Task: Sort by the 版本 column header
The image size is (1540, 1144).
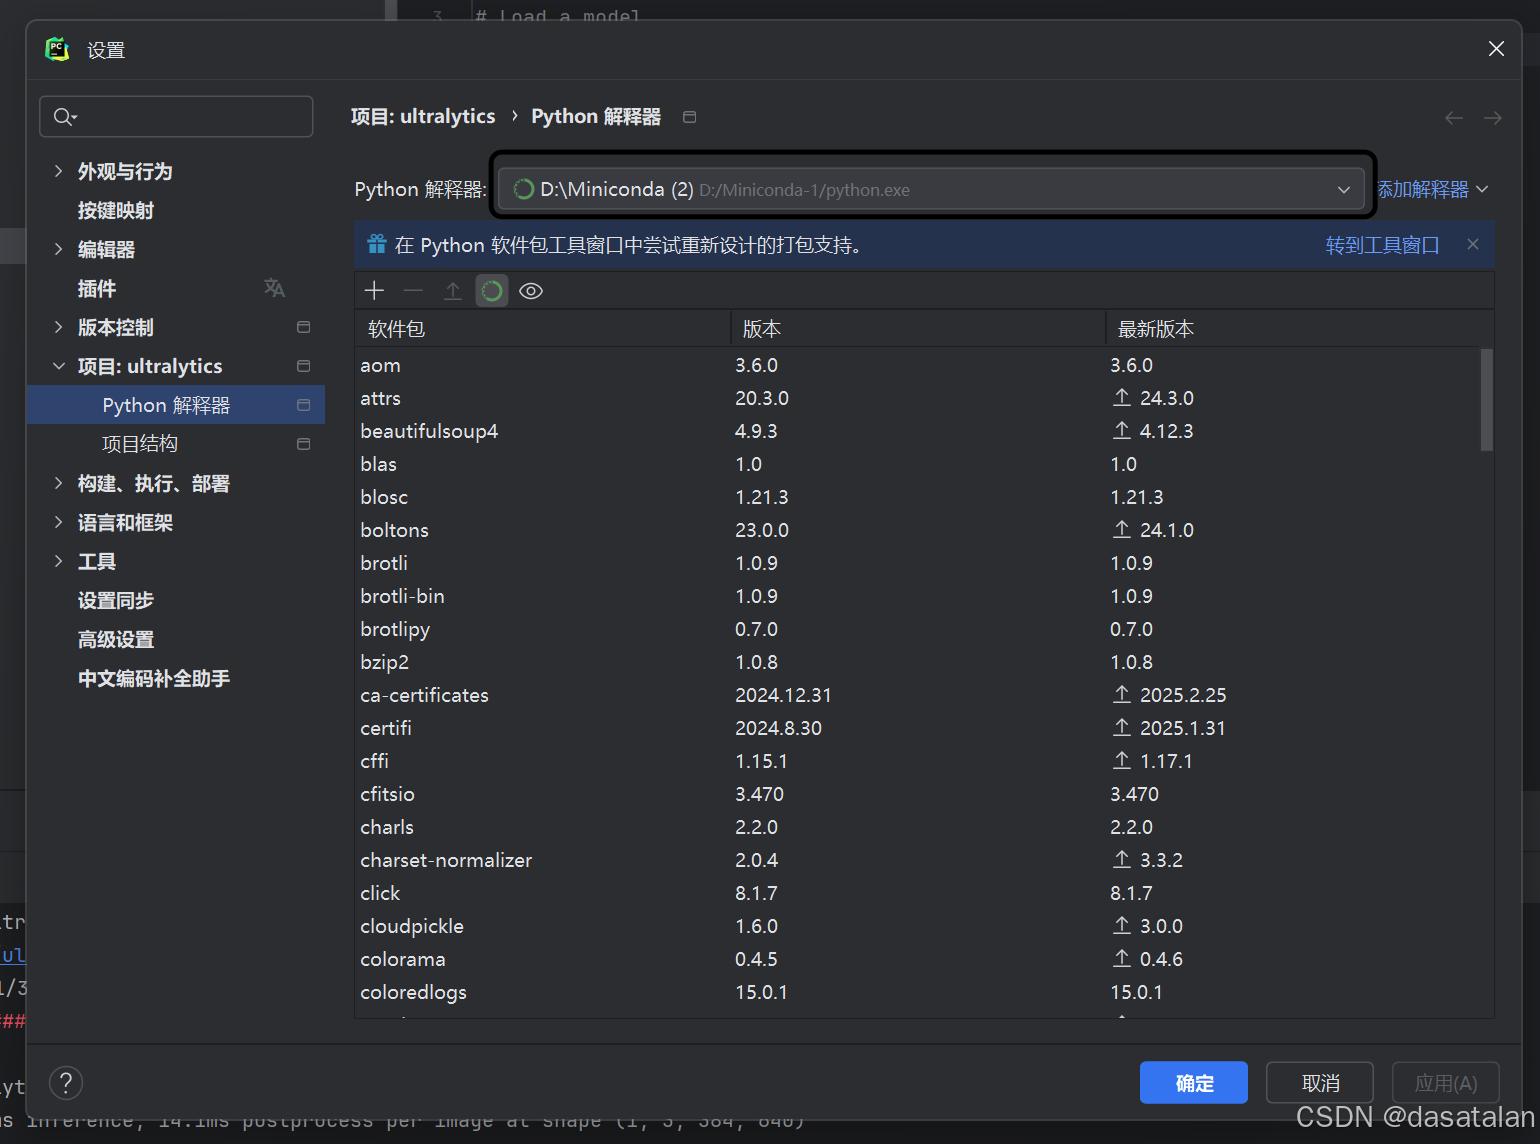Action: (x=918, y=329)
